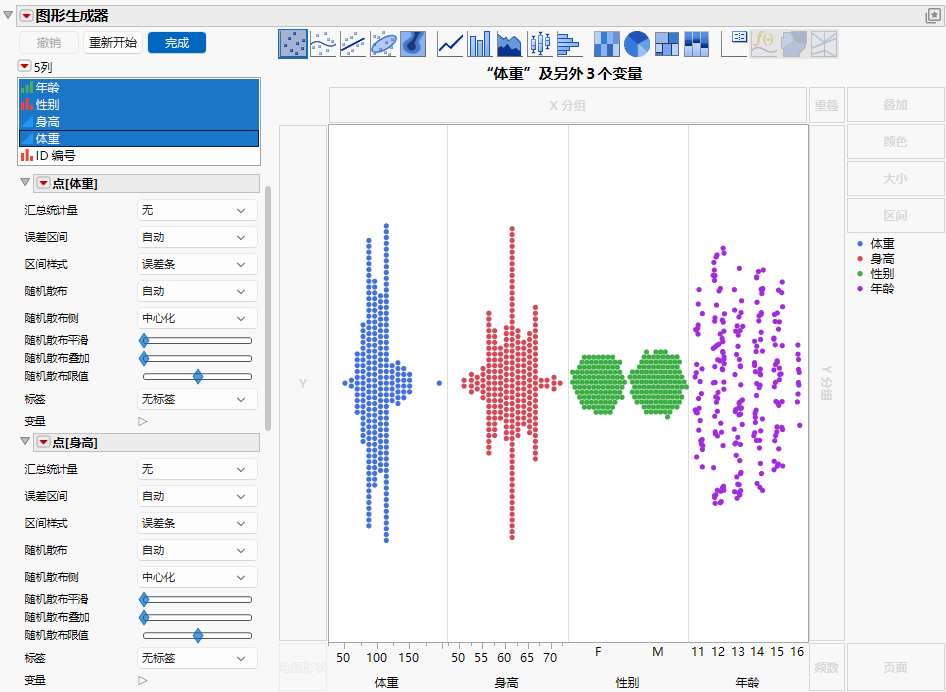Screen dimensions: 946x692
Task: Select the 身高 column in the list
Action: 139,121
